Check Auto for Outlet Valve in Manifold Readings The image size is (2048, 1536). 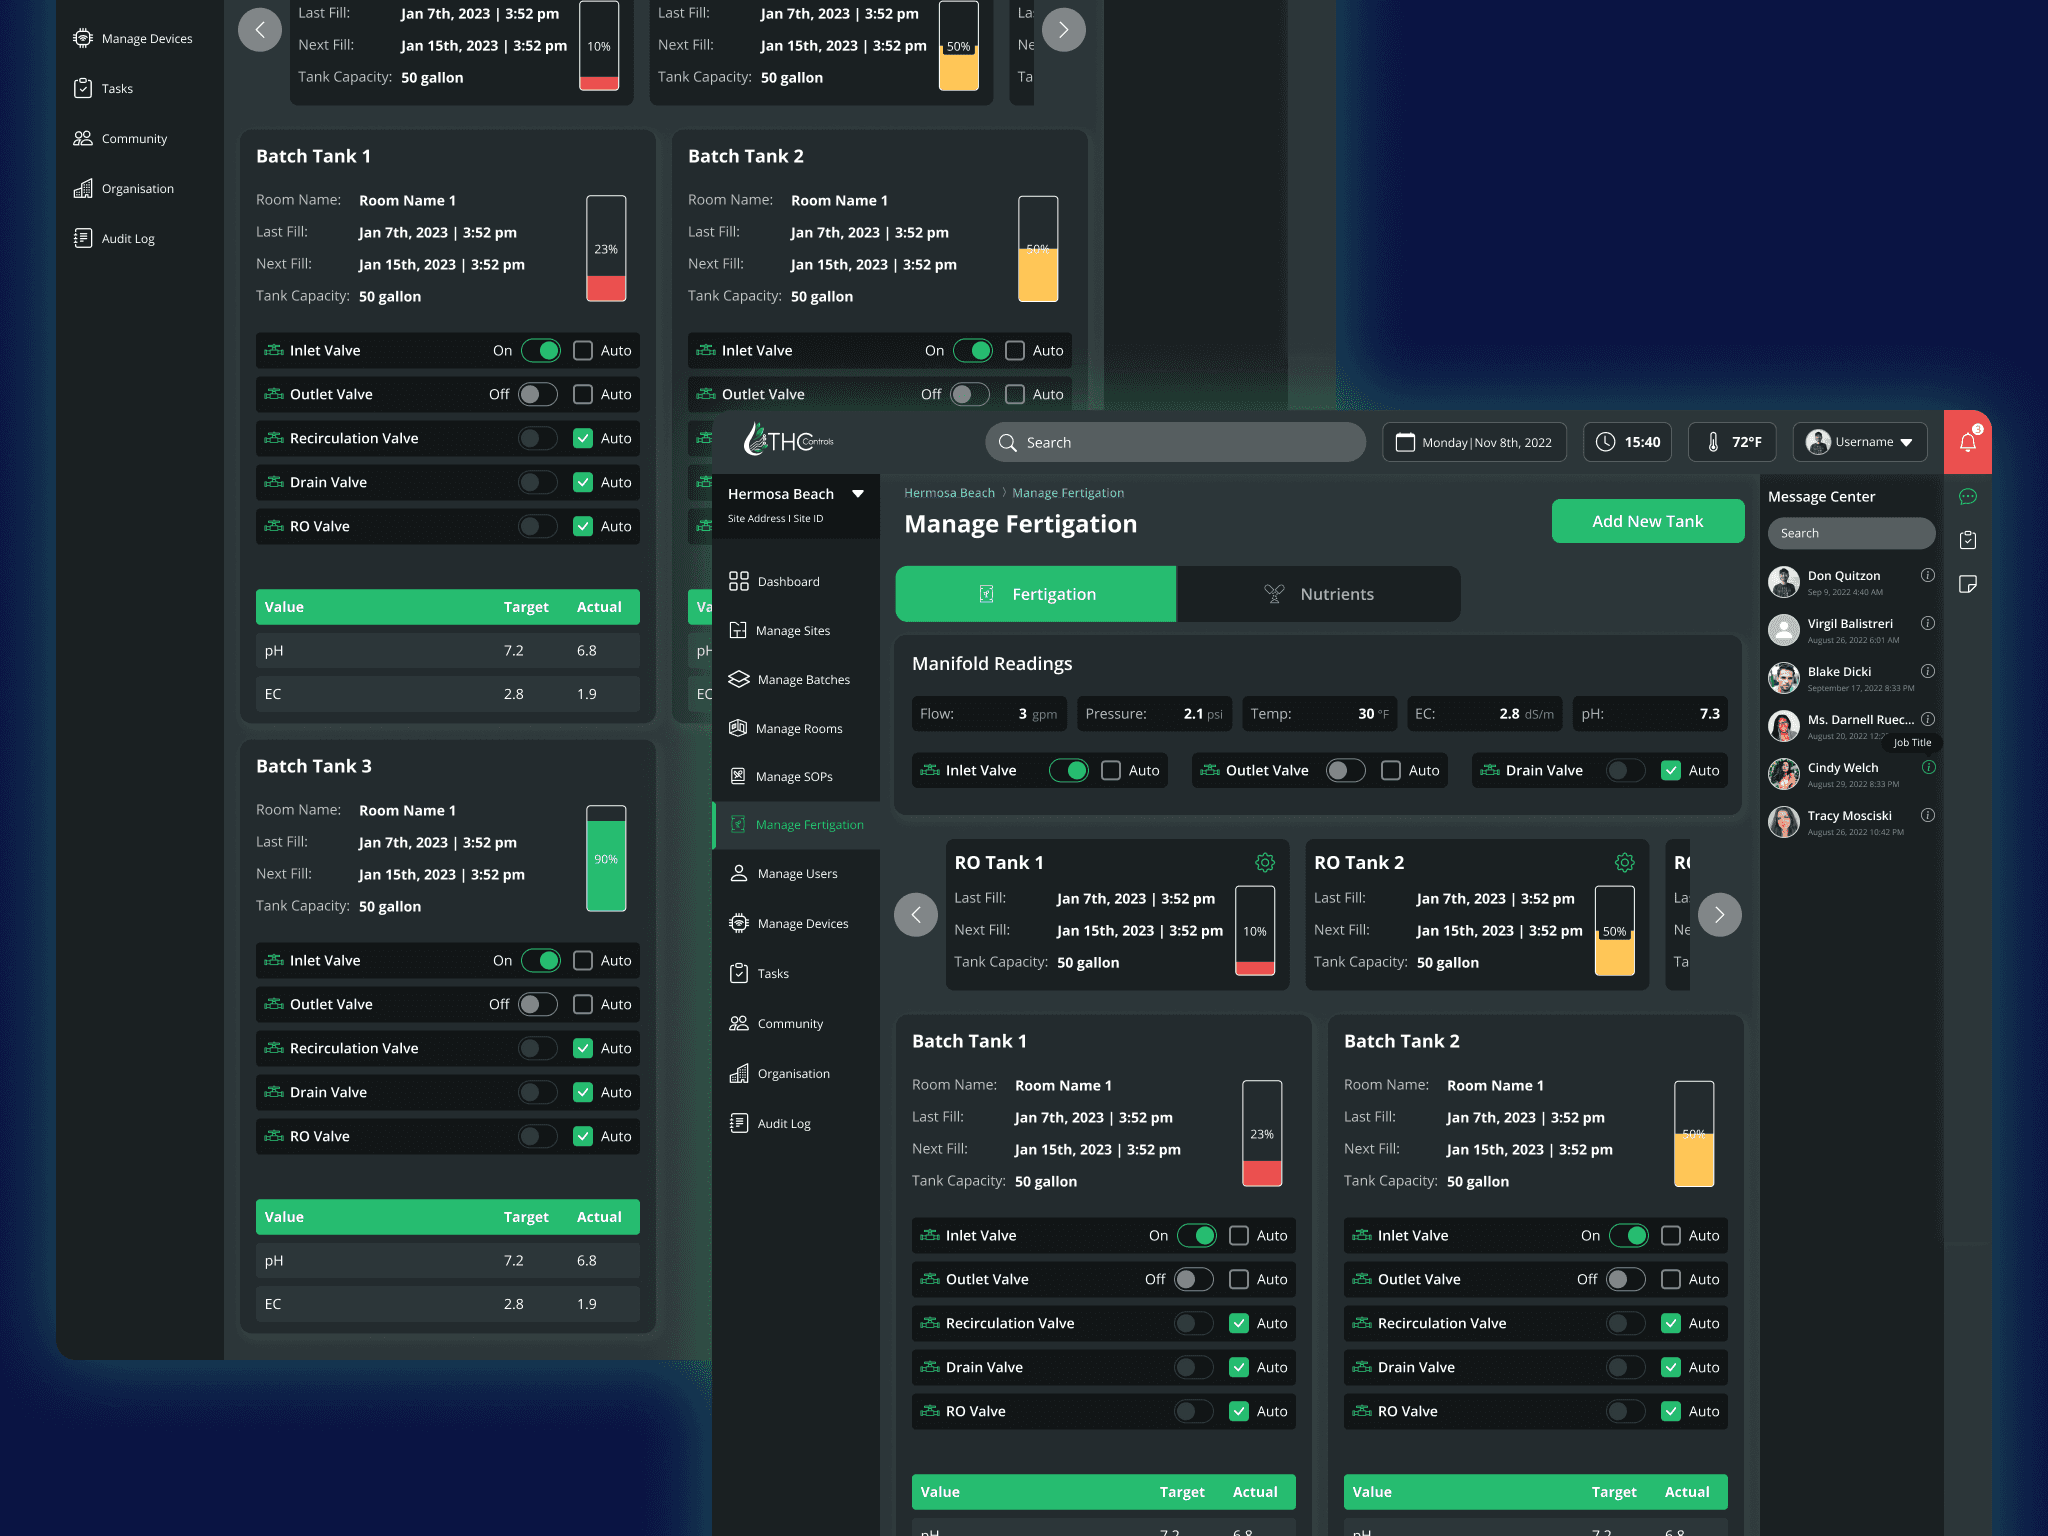(1391, 770)
